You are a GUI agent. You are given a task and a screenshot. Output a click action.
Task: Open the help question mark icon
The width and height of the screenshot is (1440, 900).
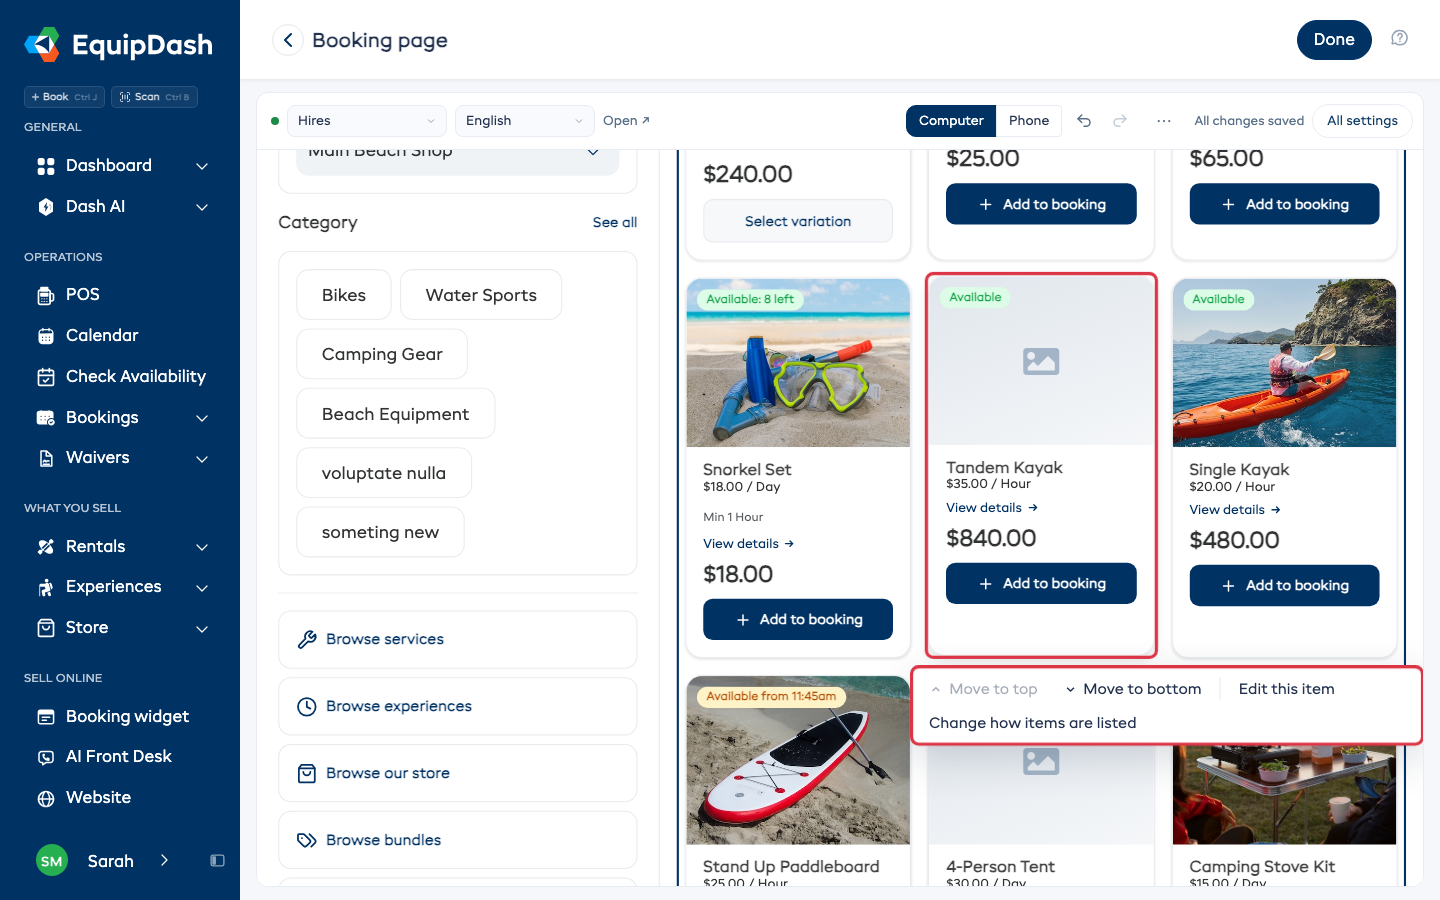tap(1400, 38)
